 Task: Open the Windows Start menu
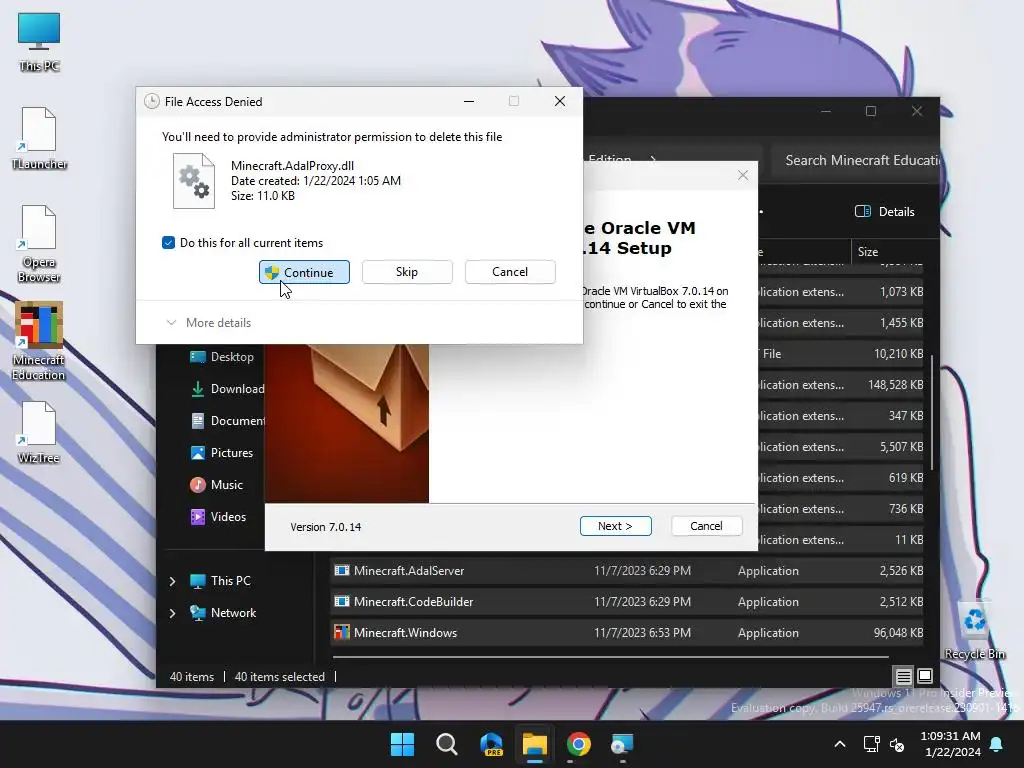point(402,744)
